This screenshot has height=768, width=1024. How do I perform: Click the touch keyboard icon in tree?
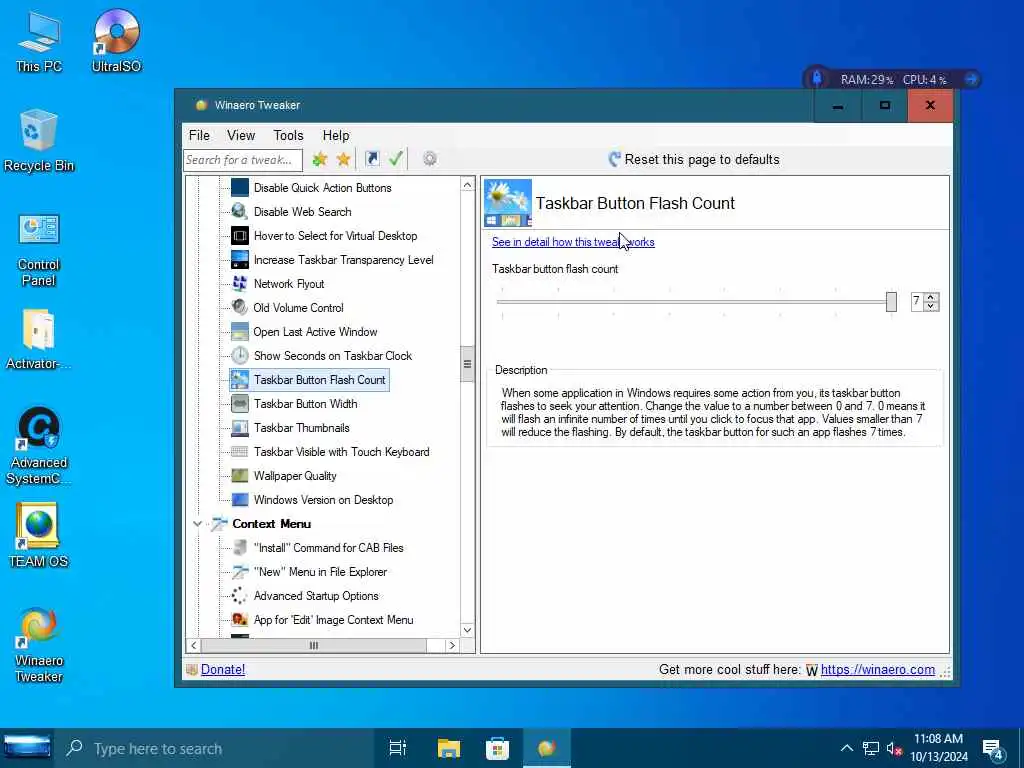point(240,452)
